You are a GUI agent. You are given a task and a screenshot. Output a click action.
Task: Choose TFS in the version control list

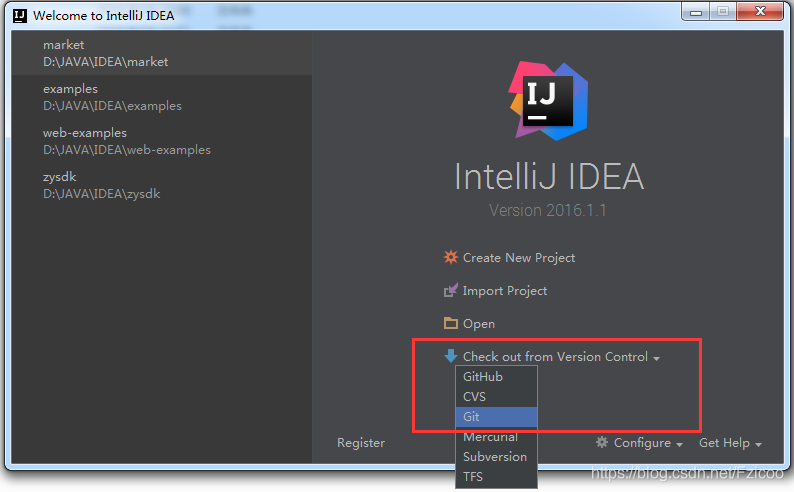[x=496, y=477]
